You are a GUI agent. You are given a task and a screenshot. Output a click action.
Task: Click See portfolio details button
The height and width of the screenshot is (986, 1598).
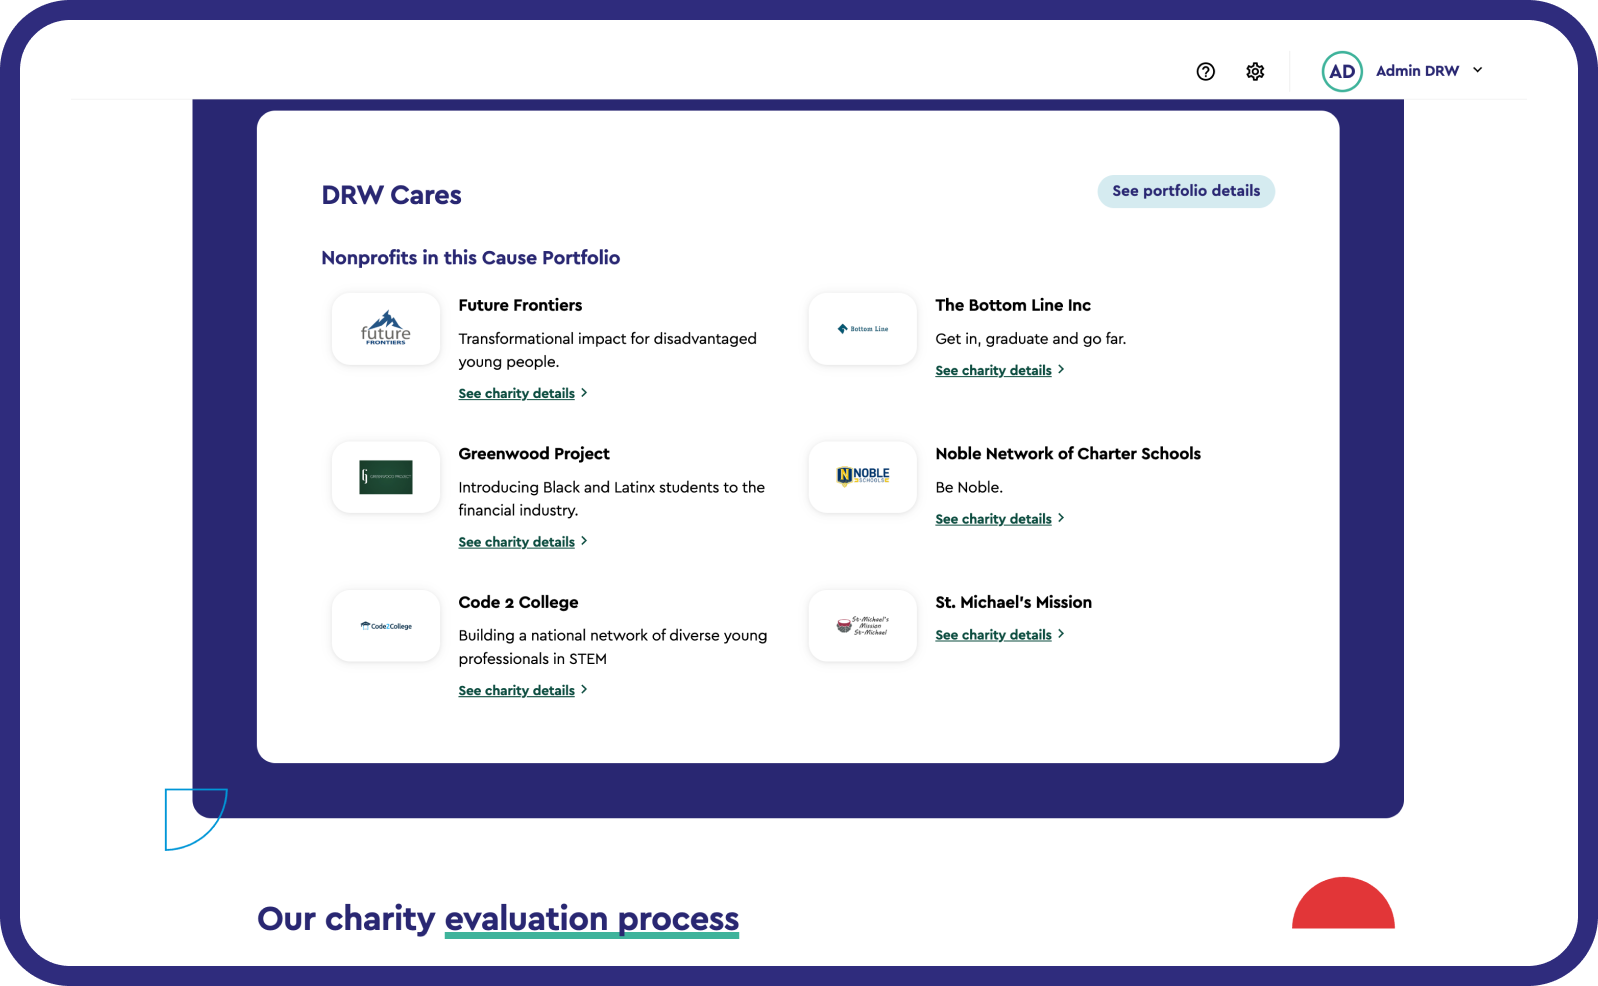pyautogui.click(x=1186, y=191)
